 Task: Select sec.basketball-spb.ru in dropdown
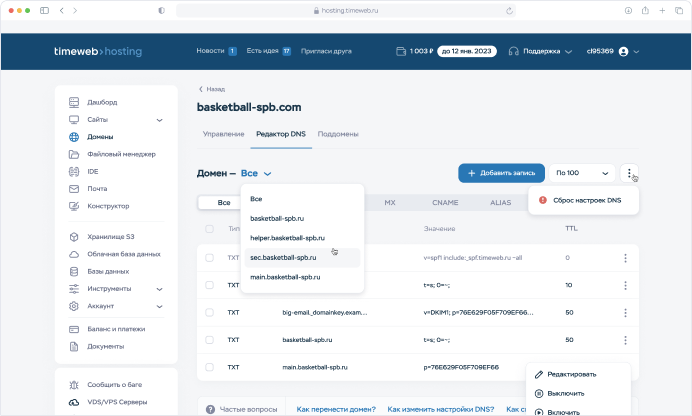pyautogui.click(x=302, y=258)
